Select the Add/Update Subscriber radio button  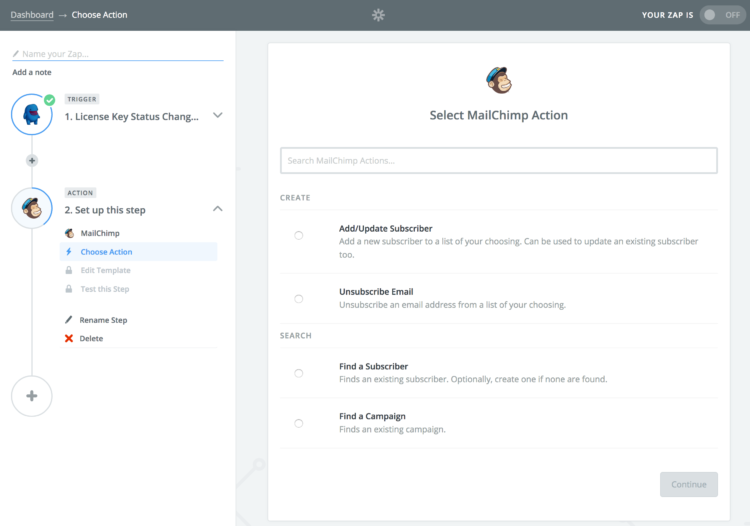tap(298, 235)
